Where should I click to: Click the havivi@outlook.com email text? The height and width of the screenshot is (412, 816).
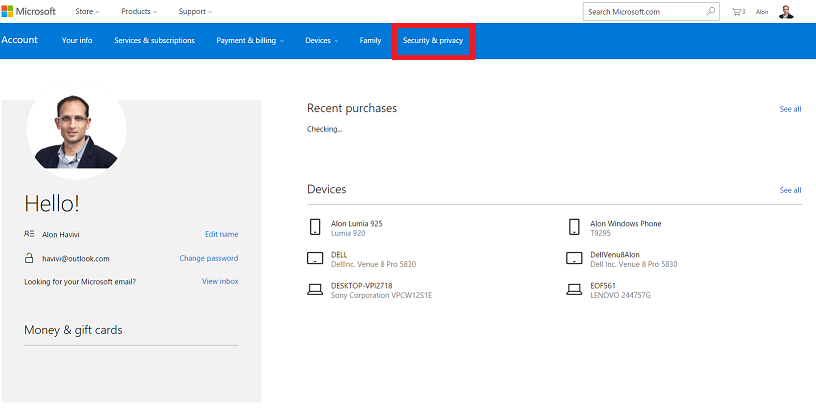tap(76, 259)
